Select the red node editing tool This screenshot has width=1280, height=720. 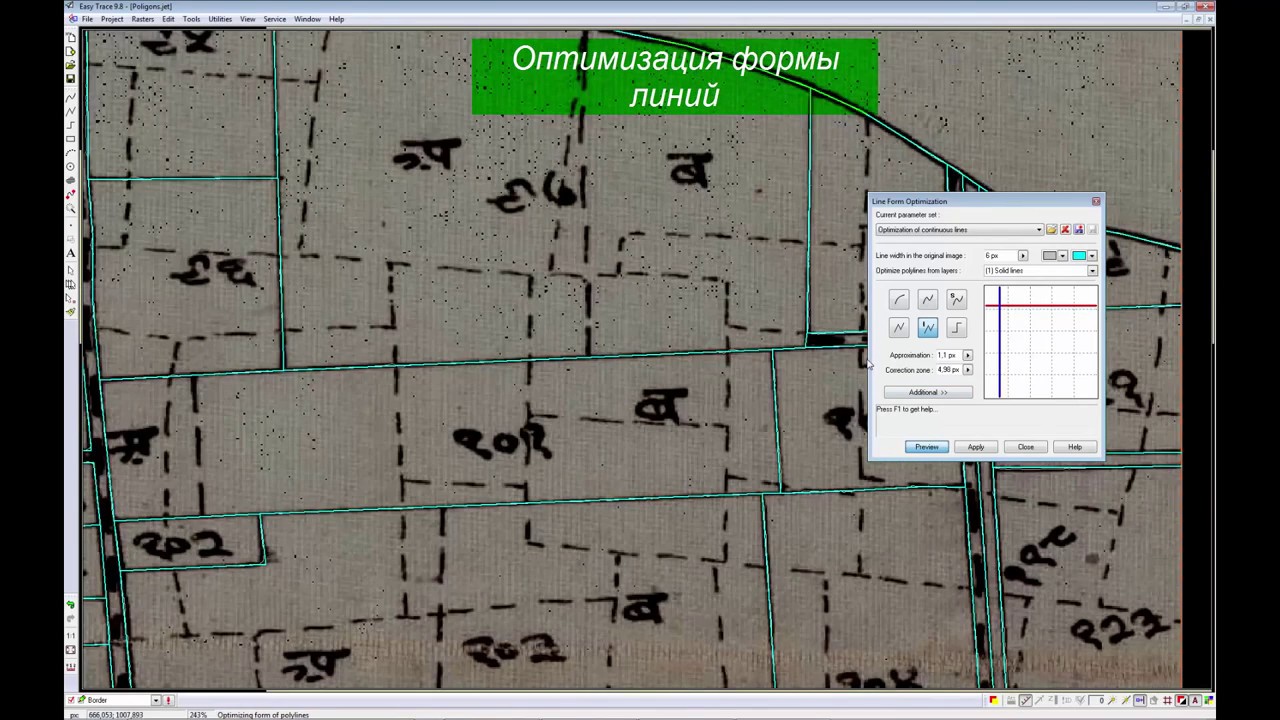tap(70, 194)
